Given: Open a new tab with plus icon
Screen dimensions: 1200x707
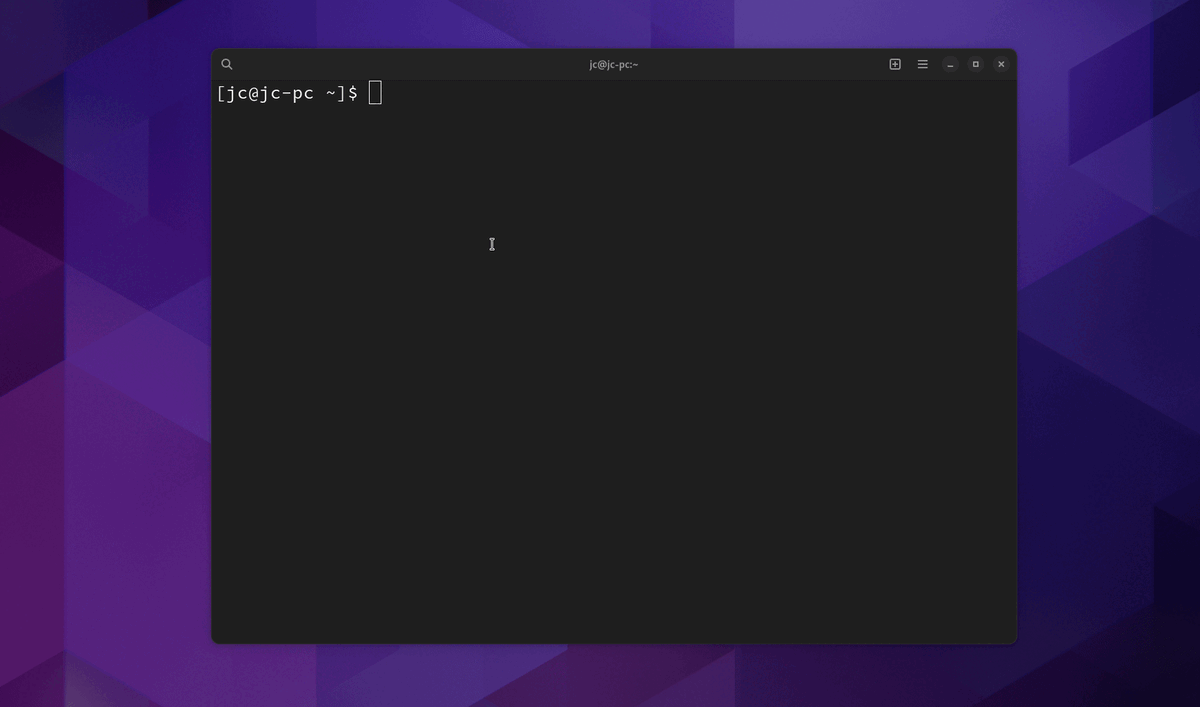Looking at the screenshot, I should (x=895, y=64).
